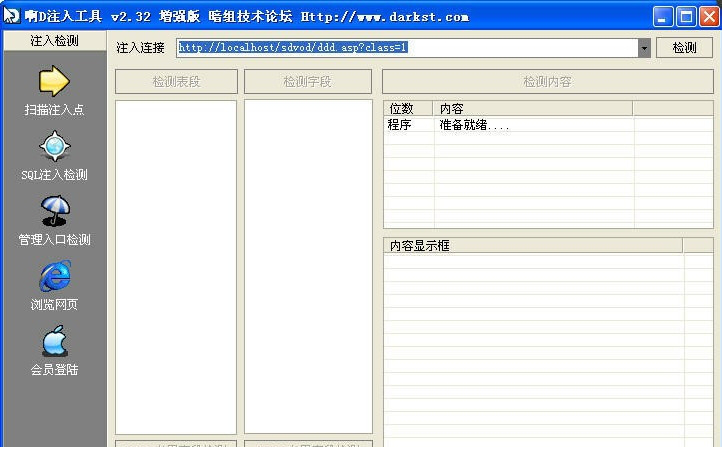Image resolution: width=722 pixels, height=464 pixels.
Task: Launch the 浏览网页 Internet Explorer icon
Action: [55, 276]
